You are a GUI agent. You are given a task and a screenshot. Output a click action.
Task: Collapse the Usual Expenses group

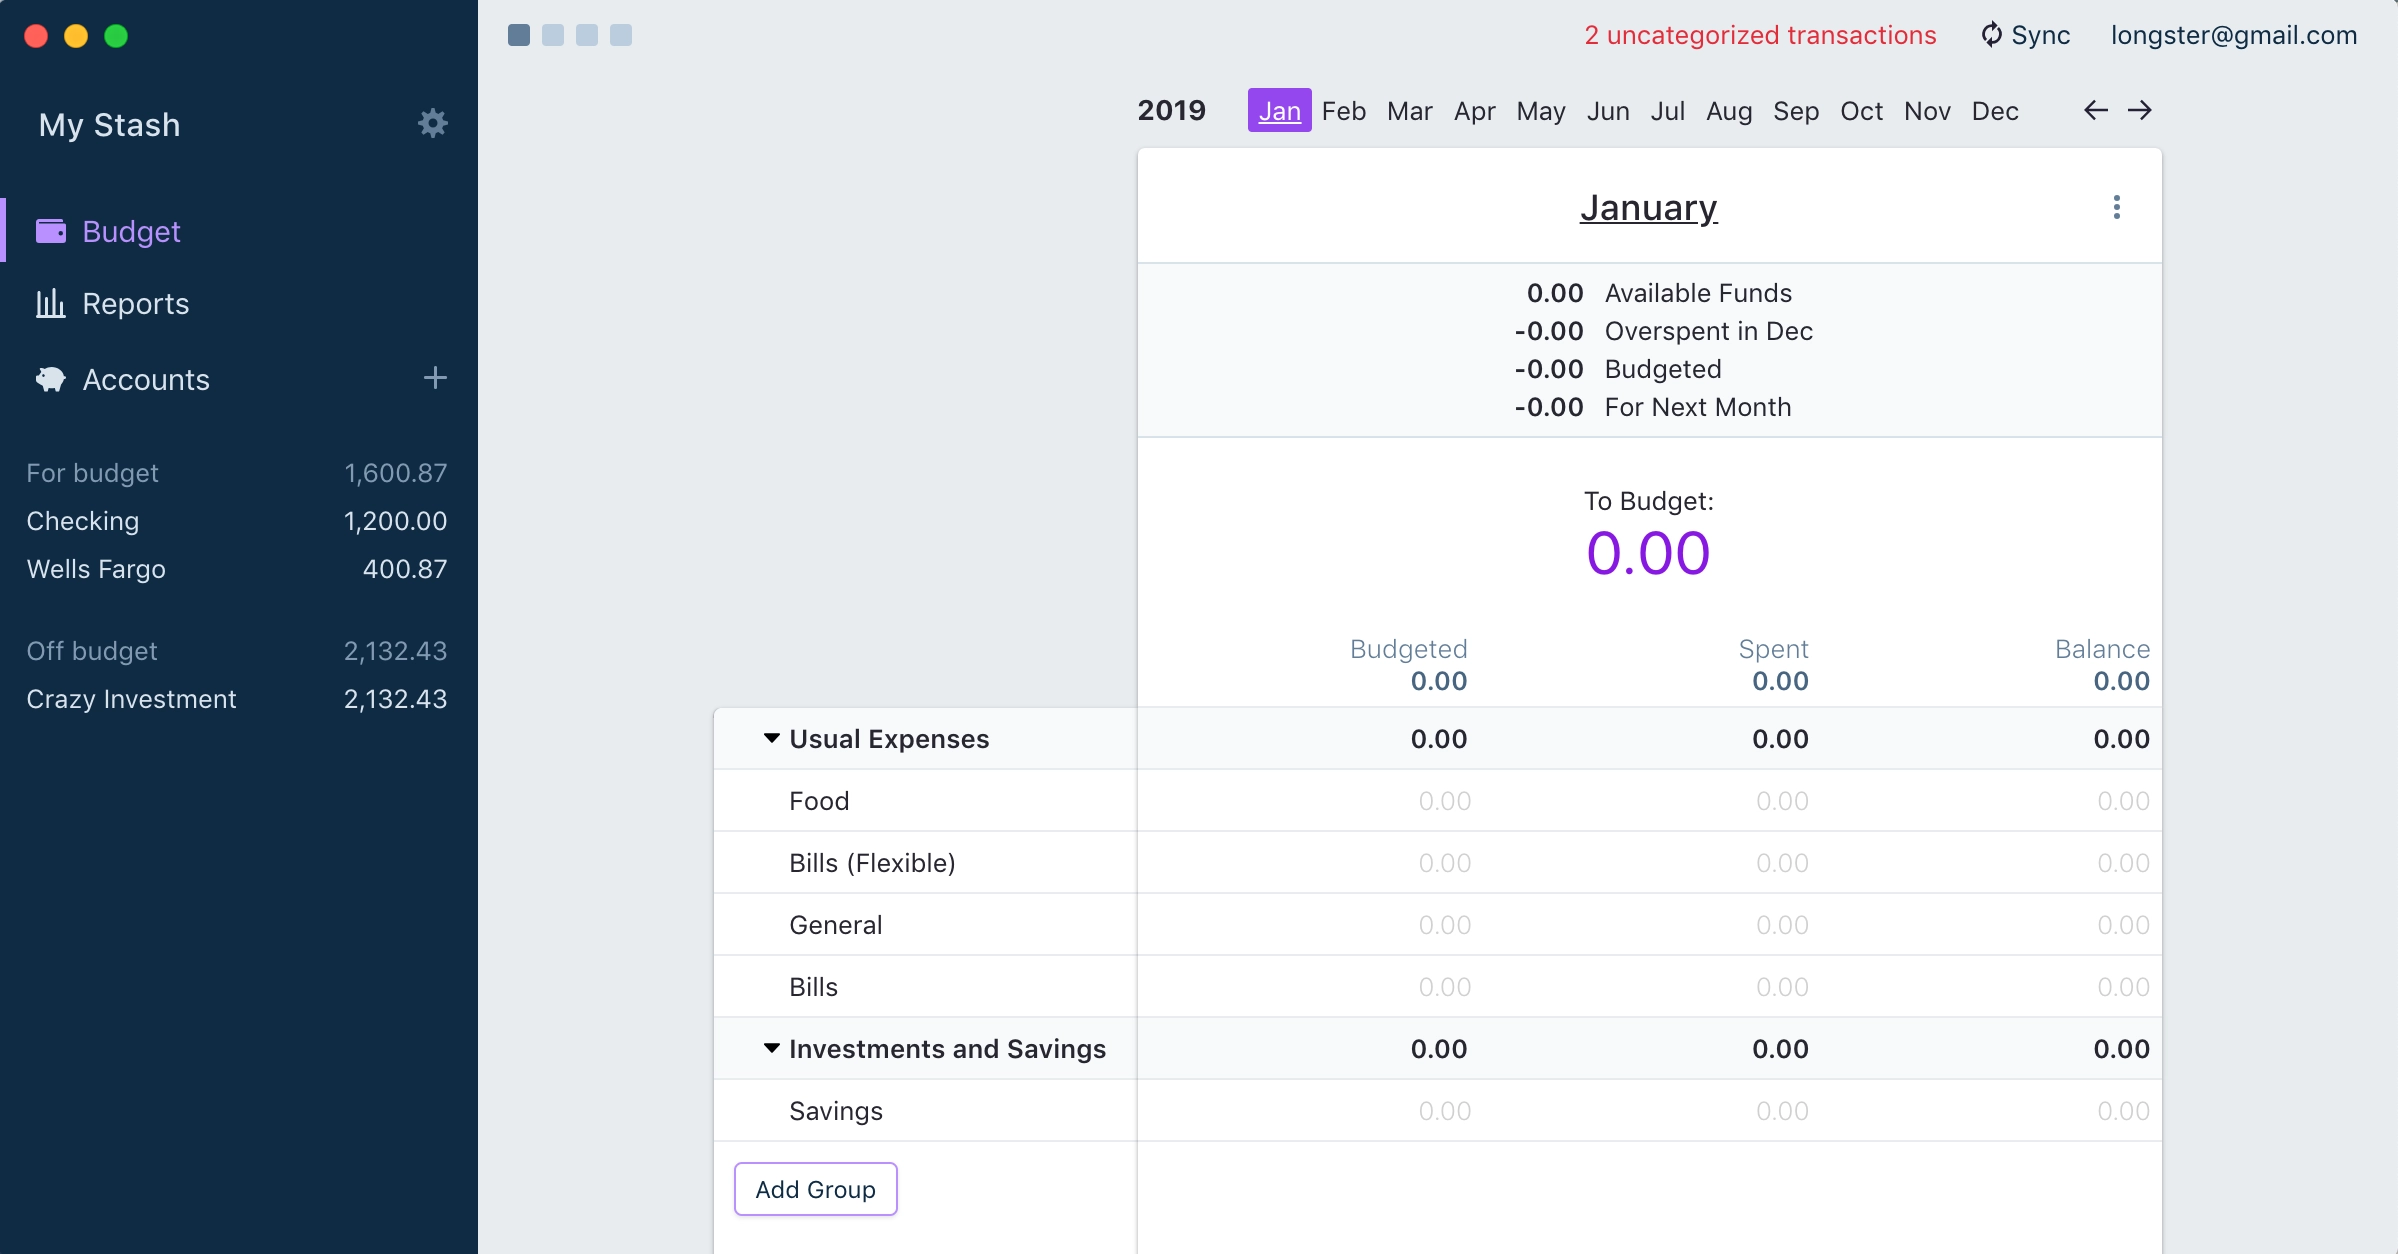click(x=772, y=738)
